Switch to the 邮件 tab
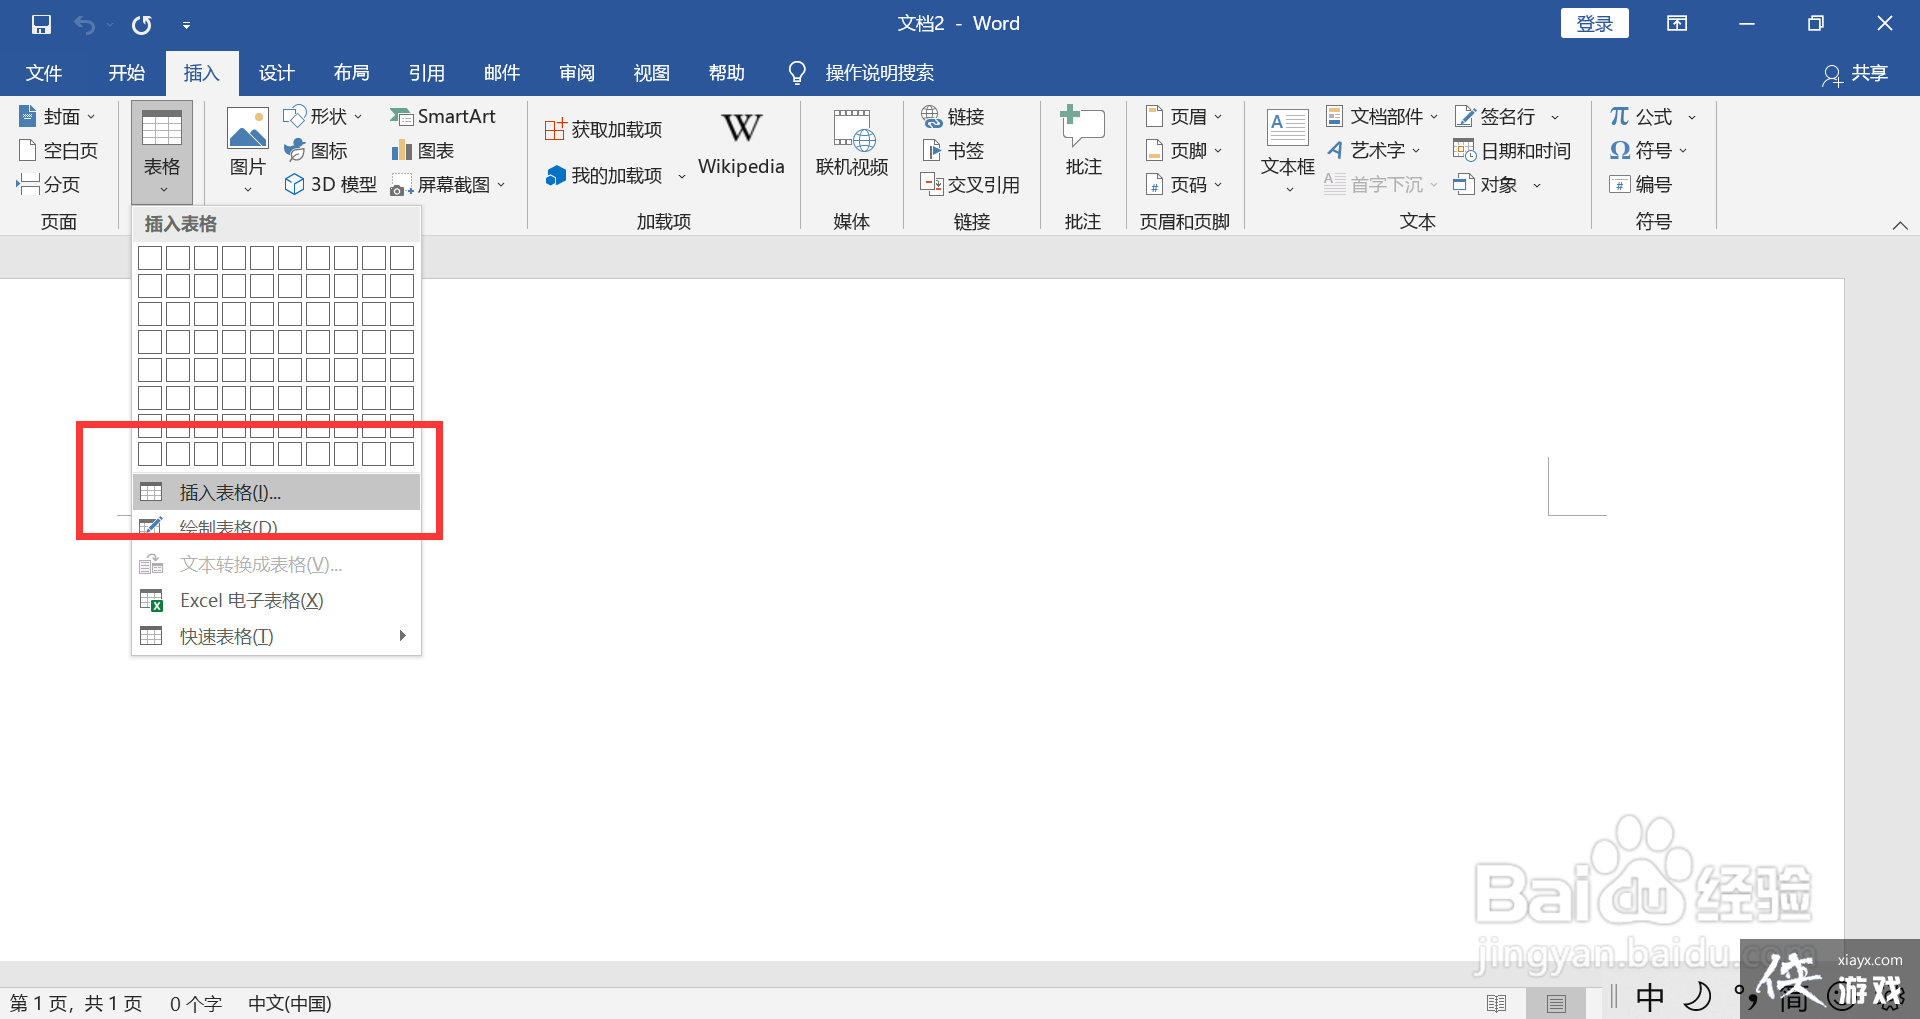Image resolution: width=1920 pixels, height=1019 pixels. tap(502, 73)
